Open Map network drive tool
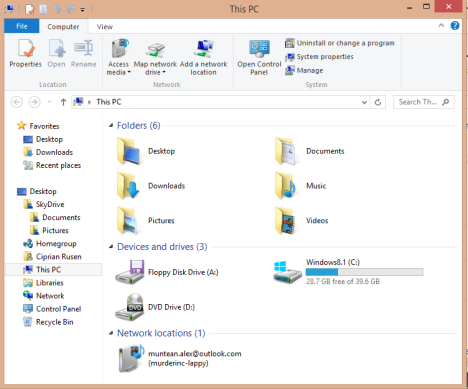 pos(155,57)
